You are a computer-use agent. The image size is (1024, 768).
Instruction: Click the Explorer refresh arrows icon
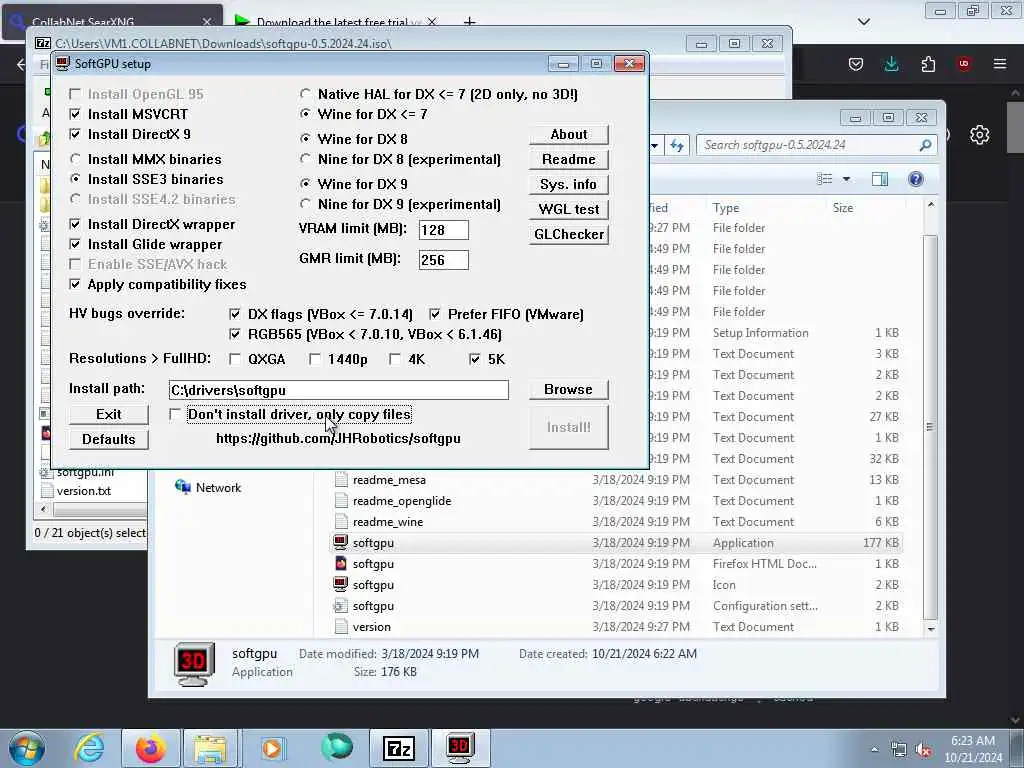click(677, 145)
